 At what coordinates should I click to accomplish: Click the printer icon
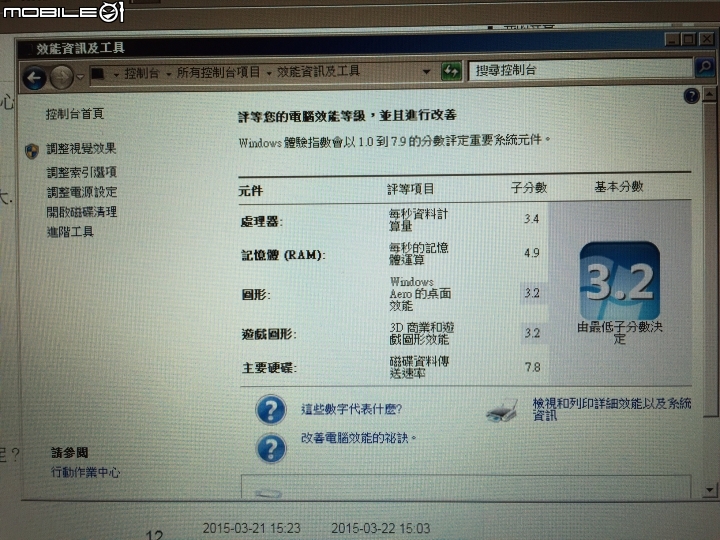(502, 410)
